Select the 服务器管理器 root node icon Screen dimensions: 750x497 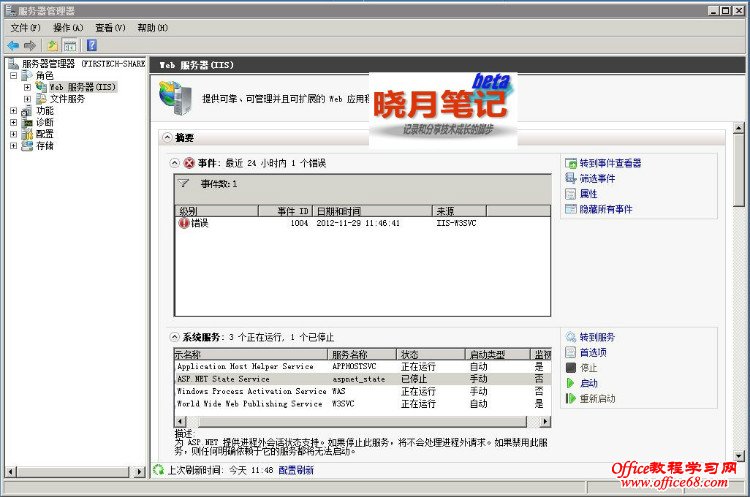[x=13, y=64]
